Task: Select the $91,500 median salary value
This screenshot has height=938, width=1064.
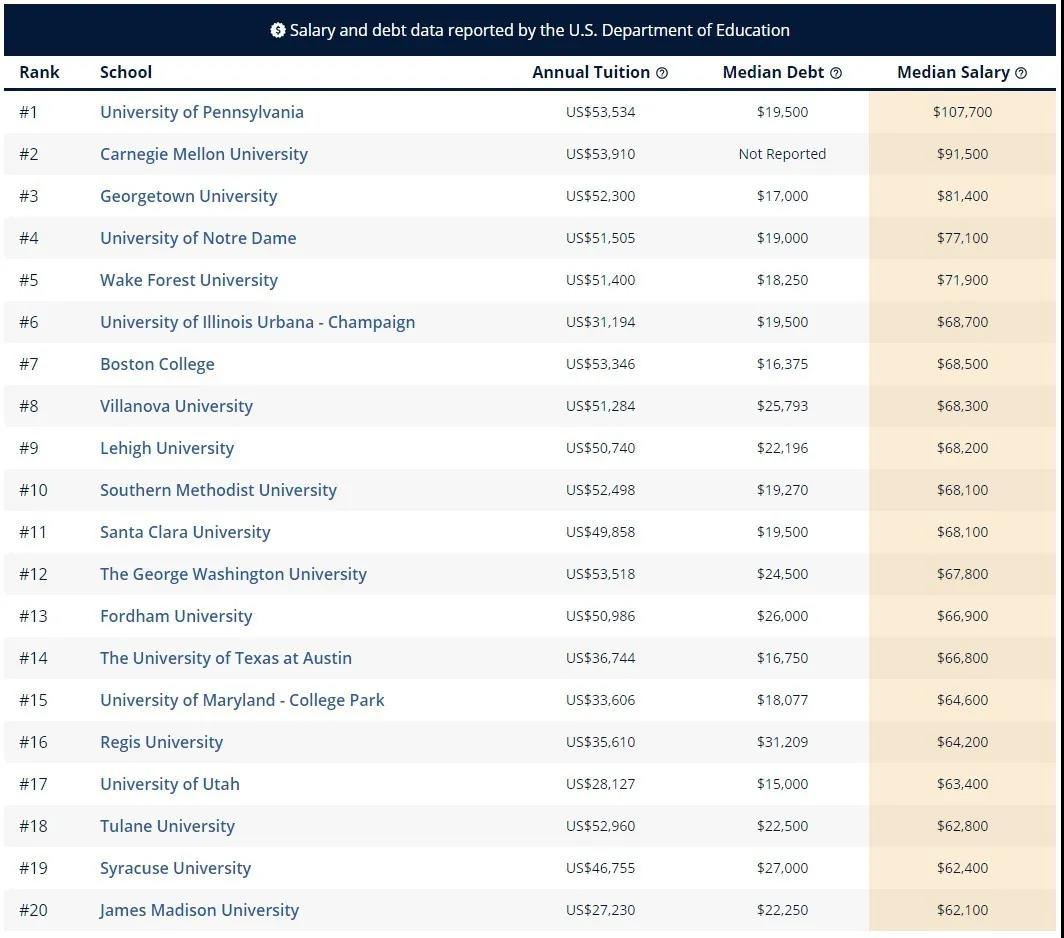Action: point(962,154)
